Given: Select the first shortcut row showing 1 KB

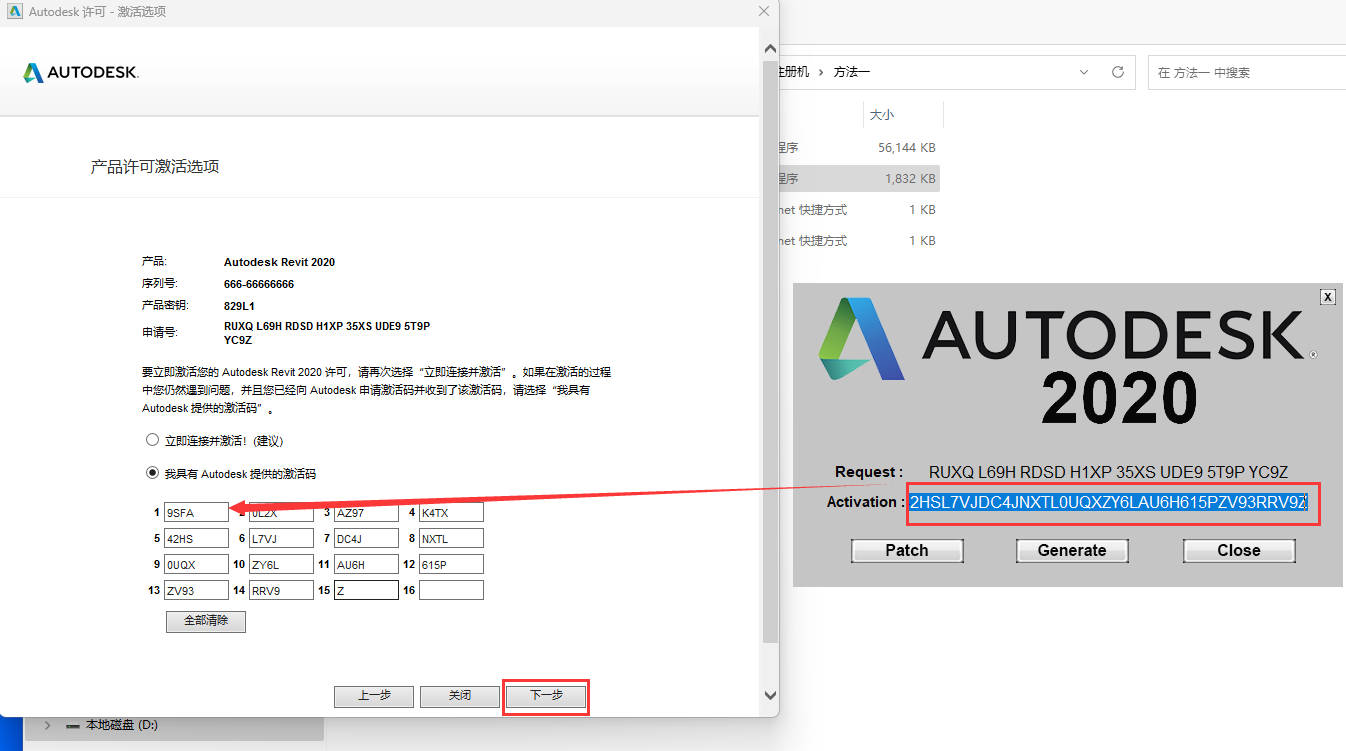Looking at the screenshot, I should tap(858, 210).
